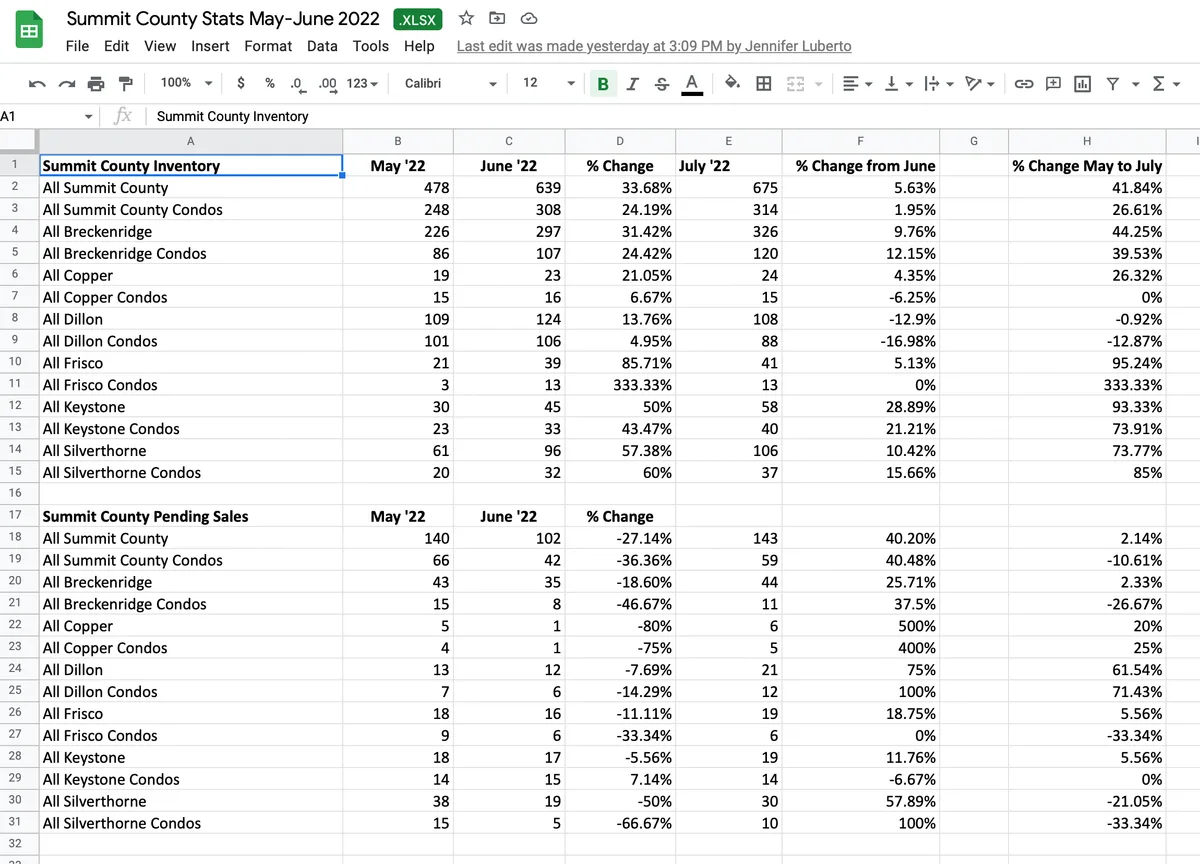Open the Data menu
The image size is (1200, 864).
[x=322, y=46]
